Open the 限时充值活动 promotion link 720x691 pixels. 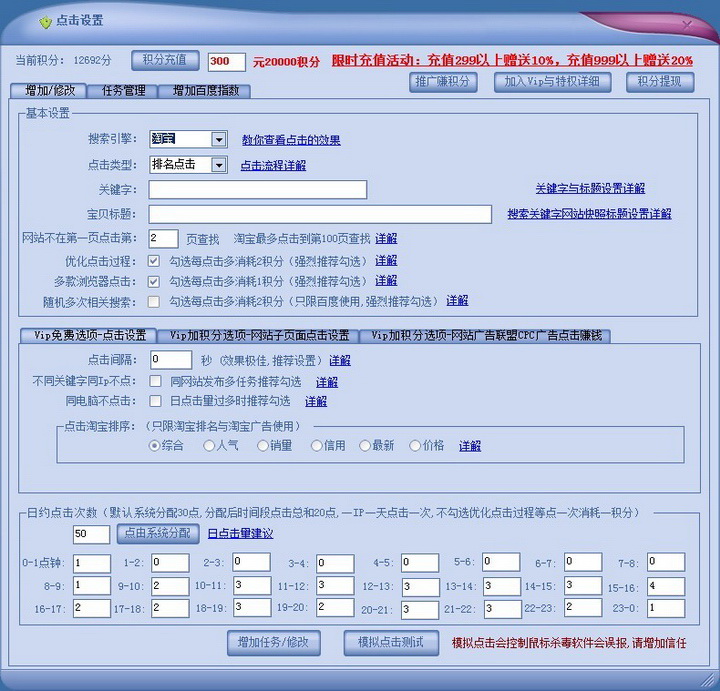tap(512, 60)
